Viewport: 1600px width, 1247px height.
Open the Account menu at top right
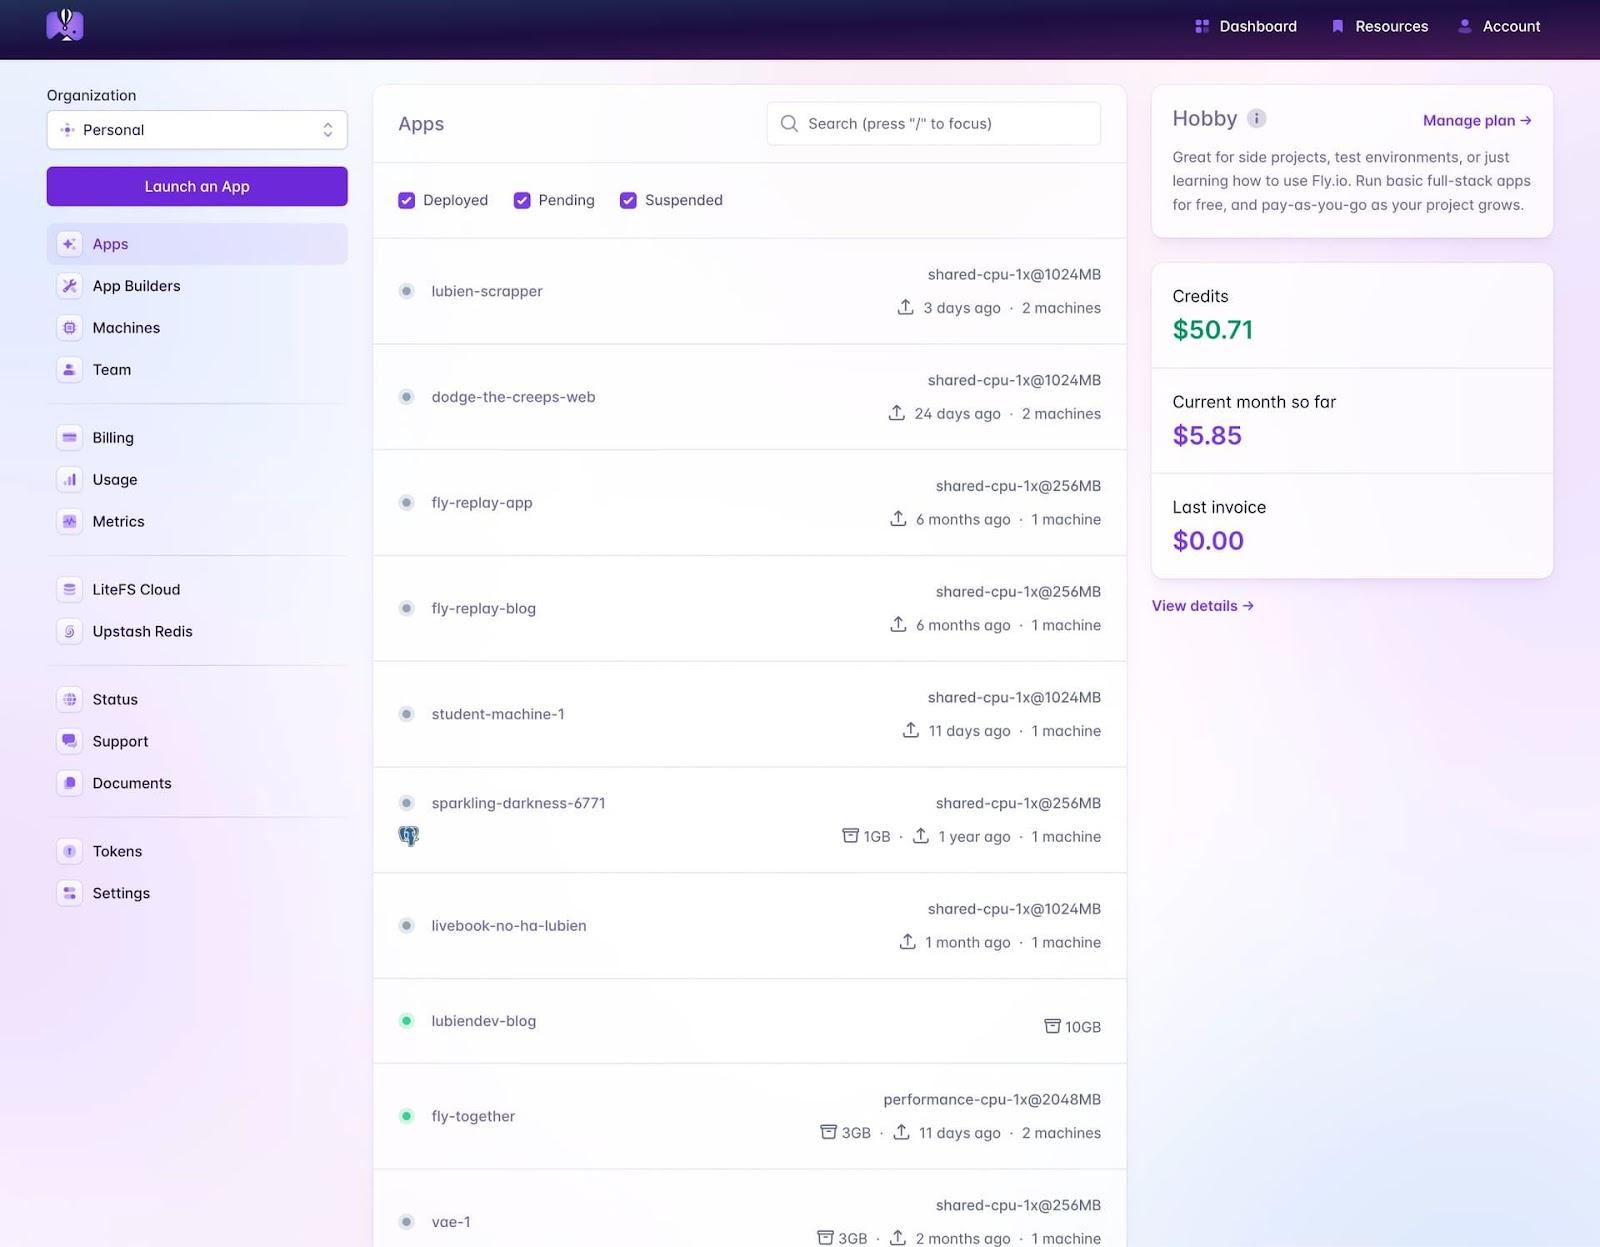tap(1511, 26)
